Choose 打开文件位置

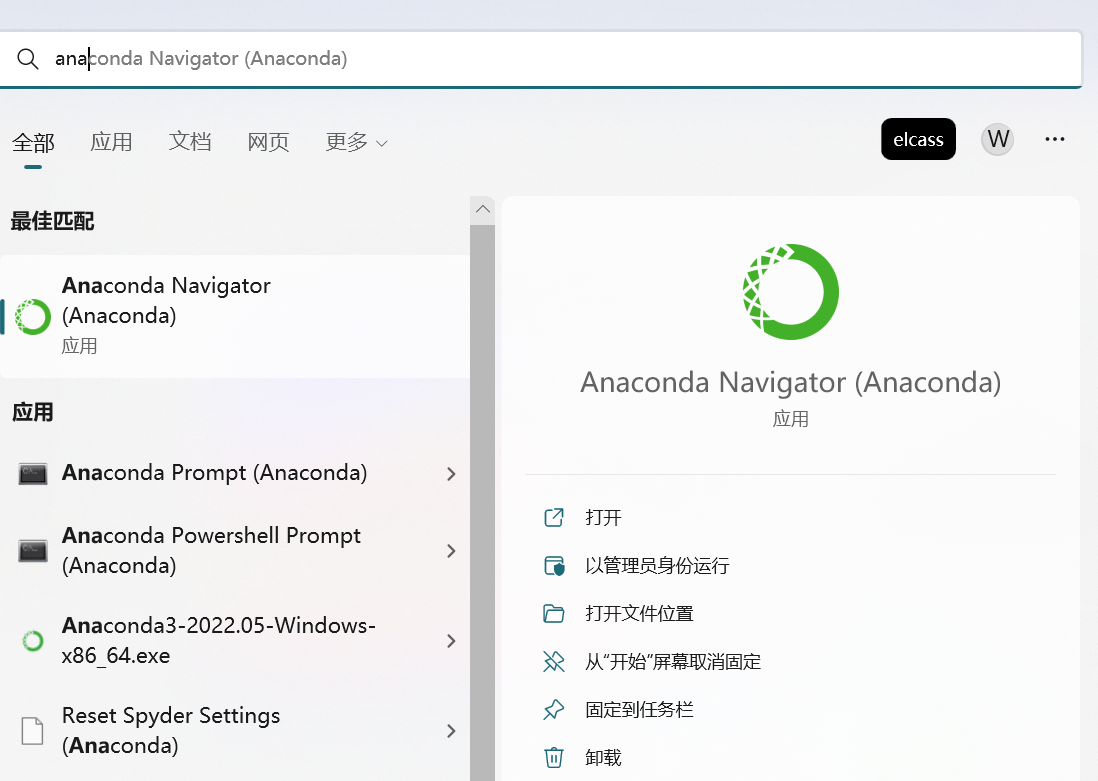639,614
